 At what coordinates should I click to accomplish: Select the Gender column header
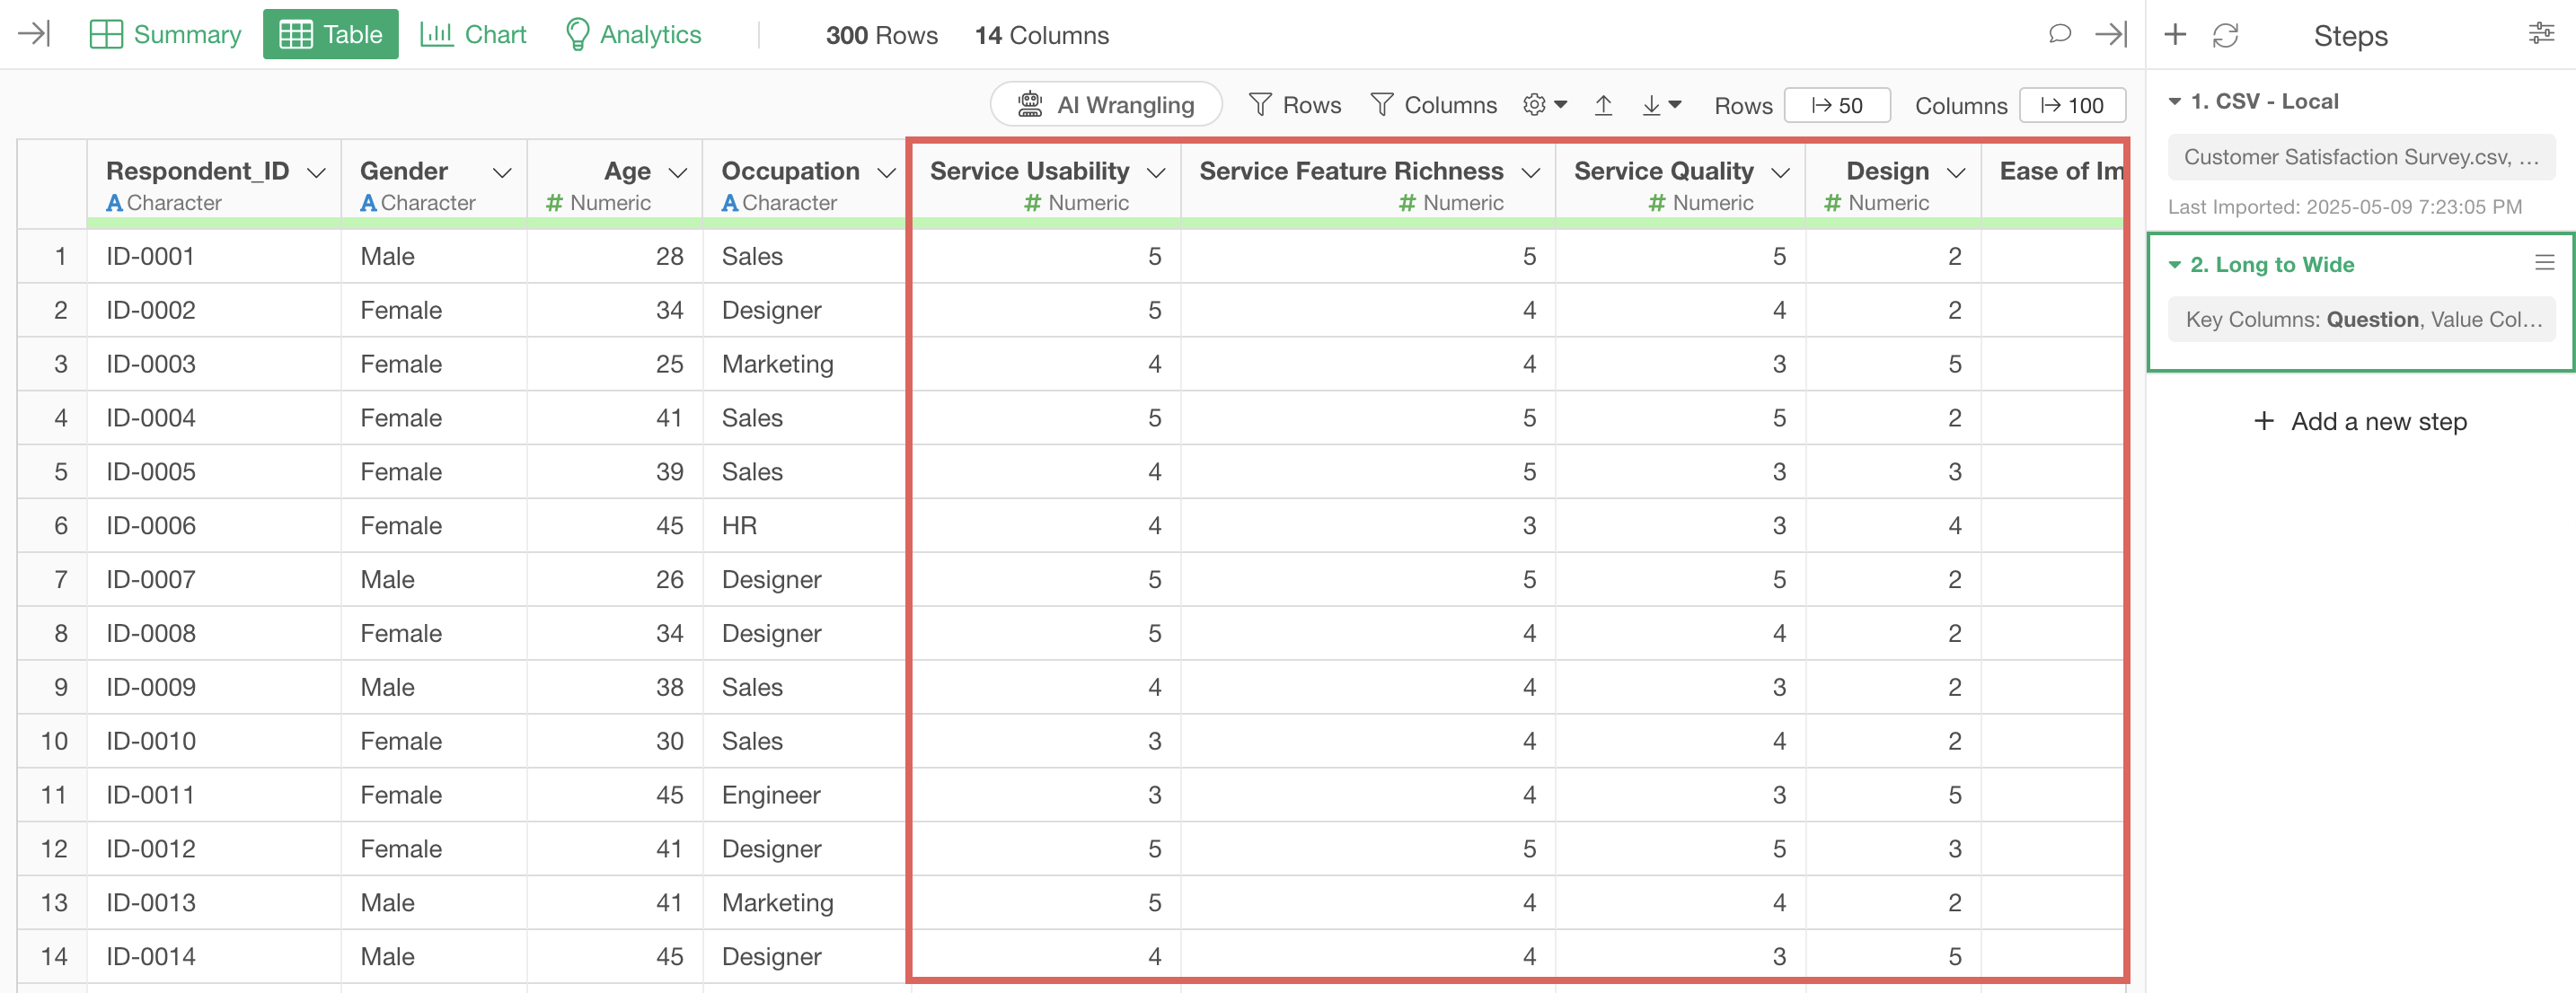[x=404, y=171]
